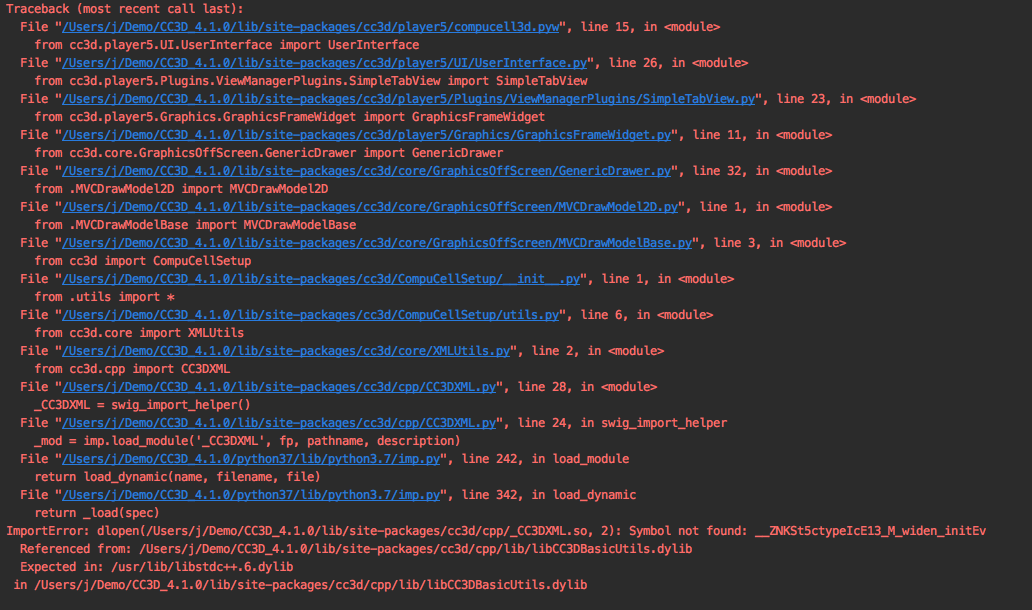
Task: Click 'from cc3d.cpp import CC3DXML' line
Action: (x=132, y=369)
